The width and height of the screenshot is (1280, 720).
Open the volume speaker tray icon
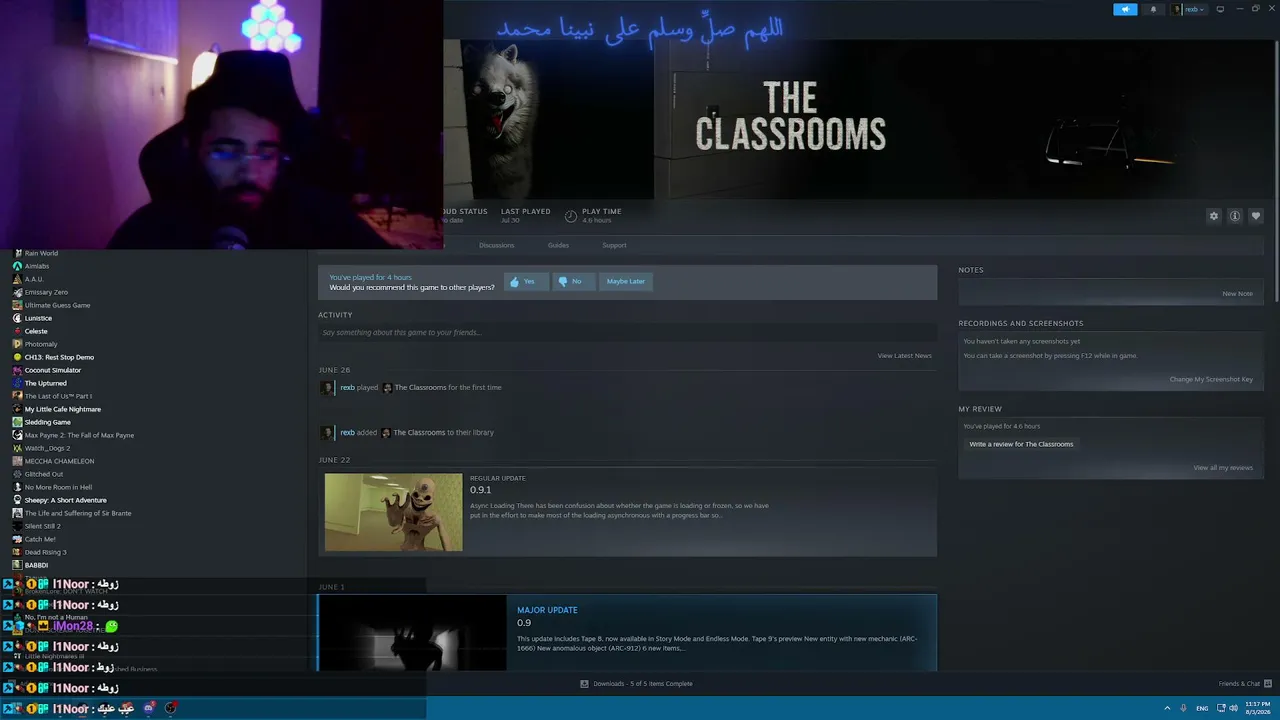tap(1233, 708)
